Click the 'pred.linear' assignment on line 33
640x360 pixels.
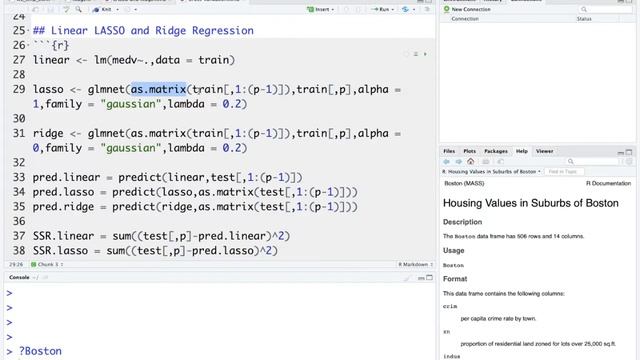66,178
